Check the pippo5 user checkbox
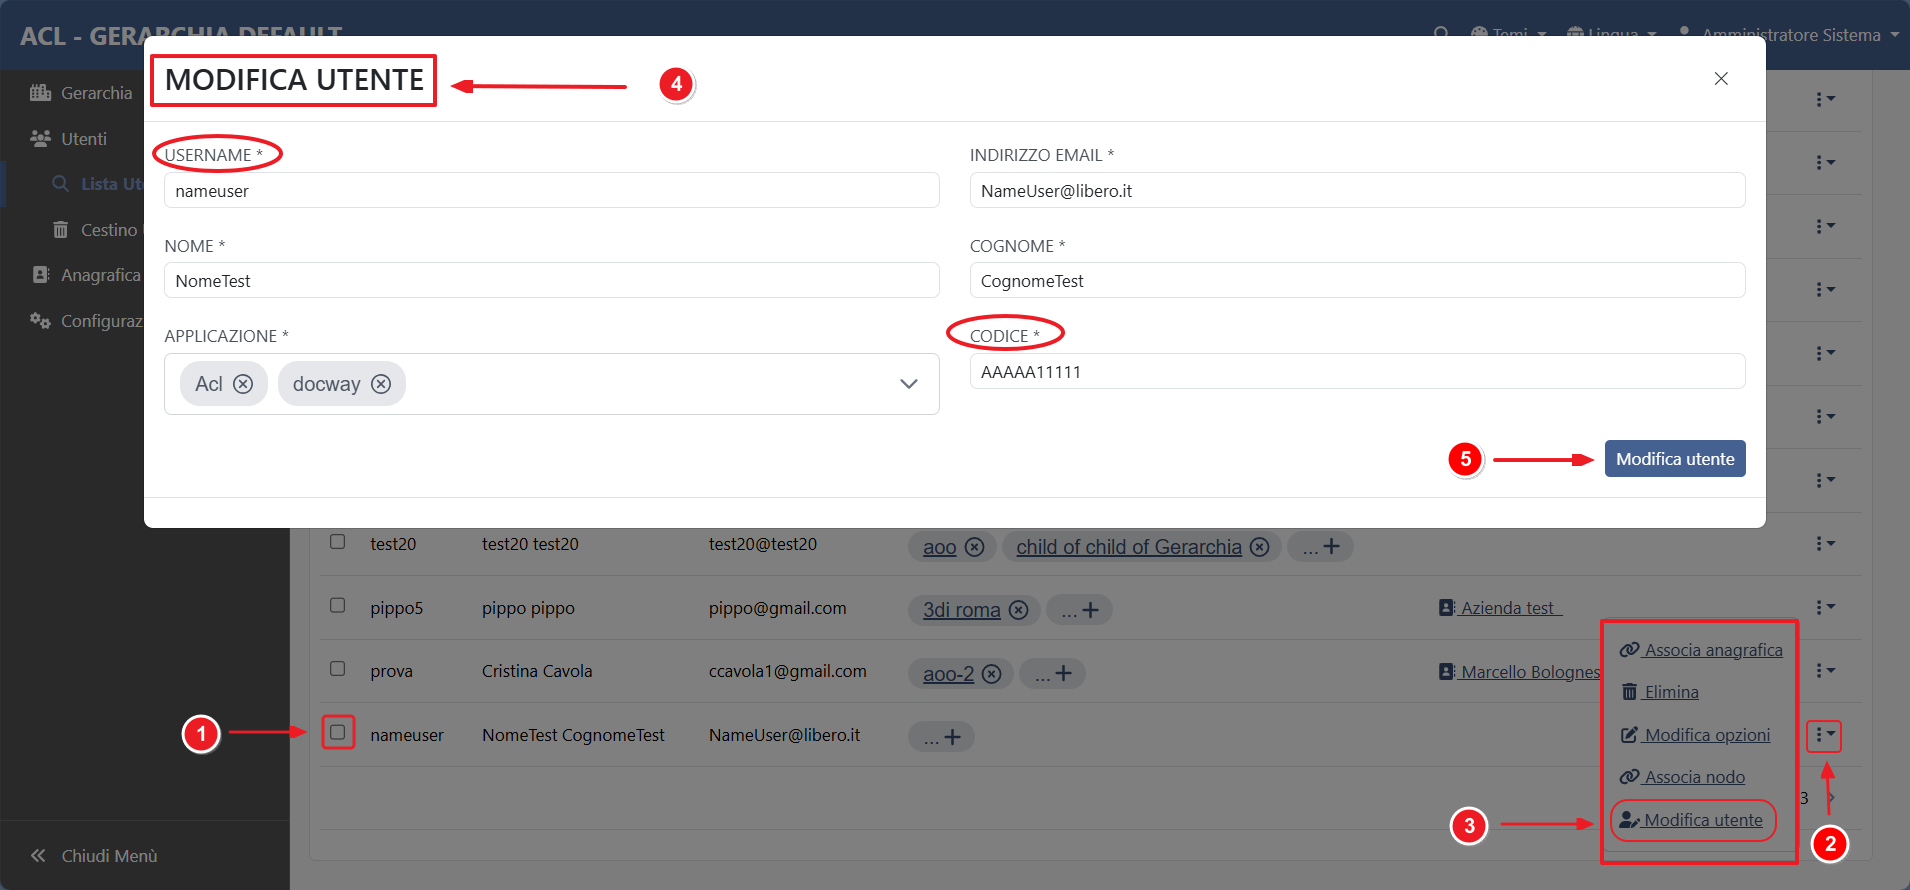The height and width of the screenshot is (890, 1910). [338, 605]
